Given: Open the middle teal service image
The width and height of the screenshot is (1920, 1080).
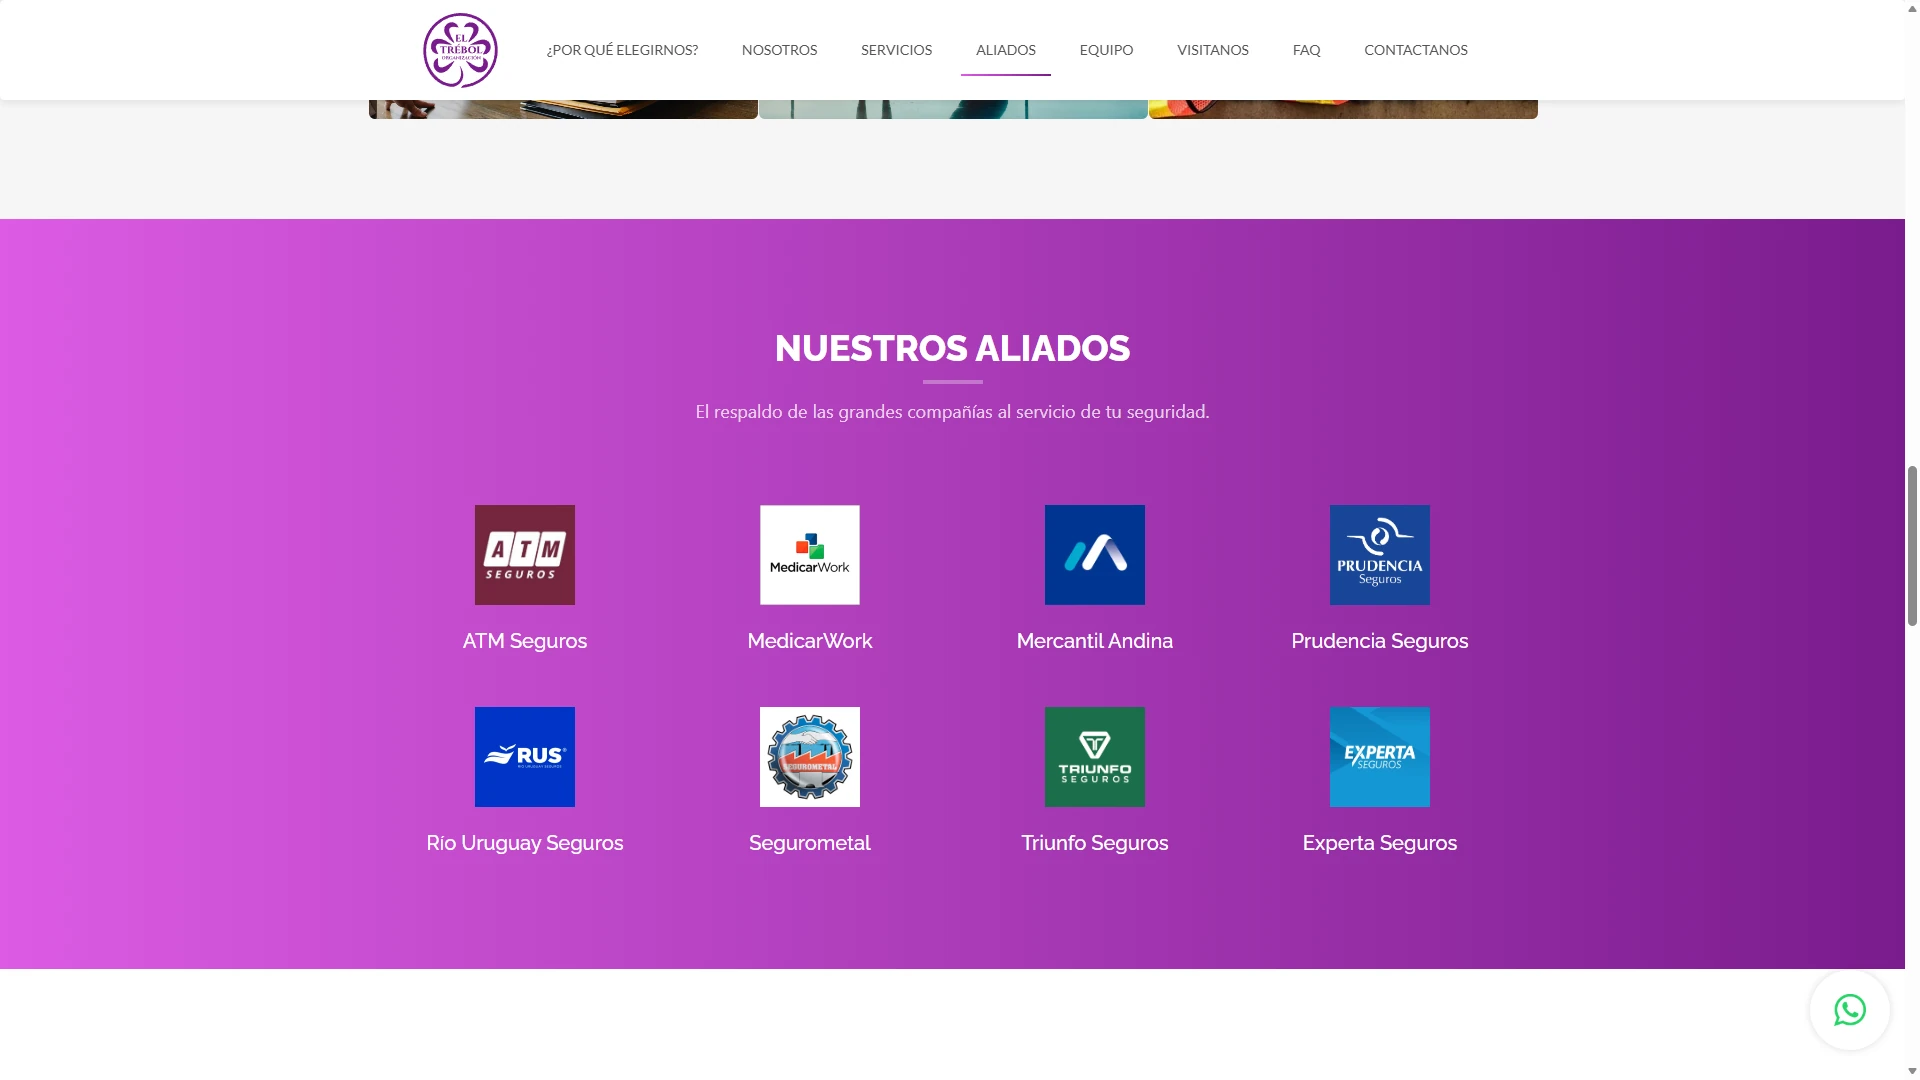Looking at the screenshot, I should coord(953,109).
